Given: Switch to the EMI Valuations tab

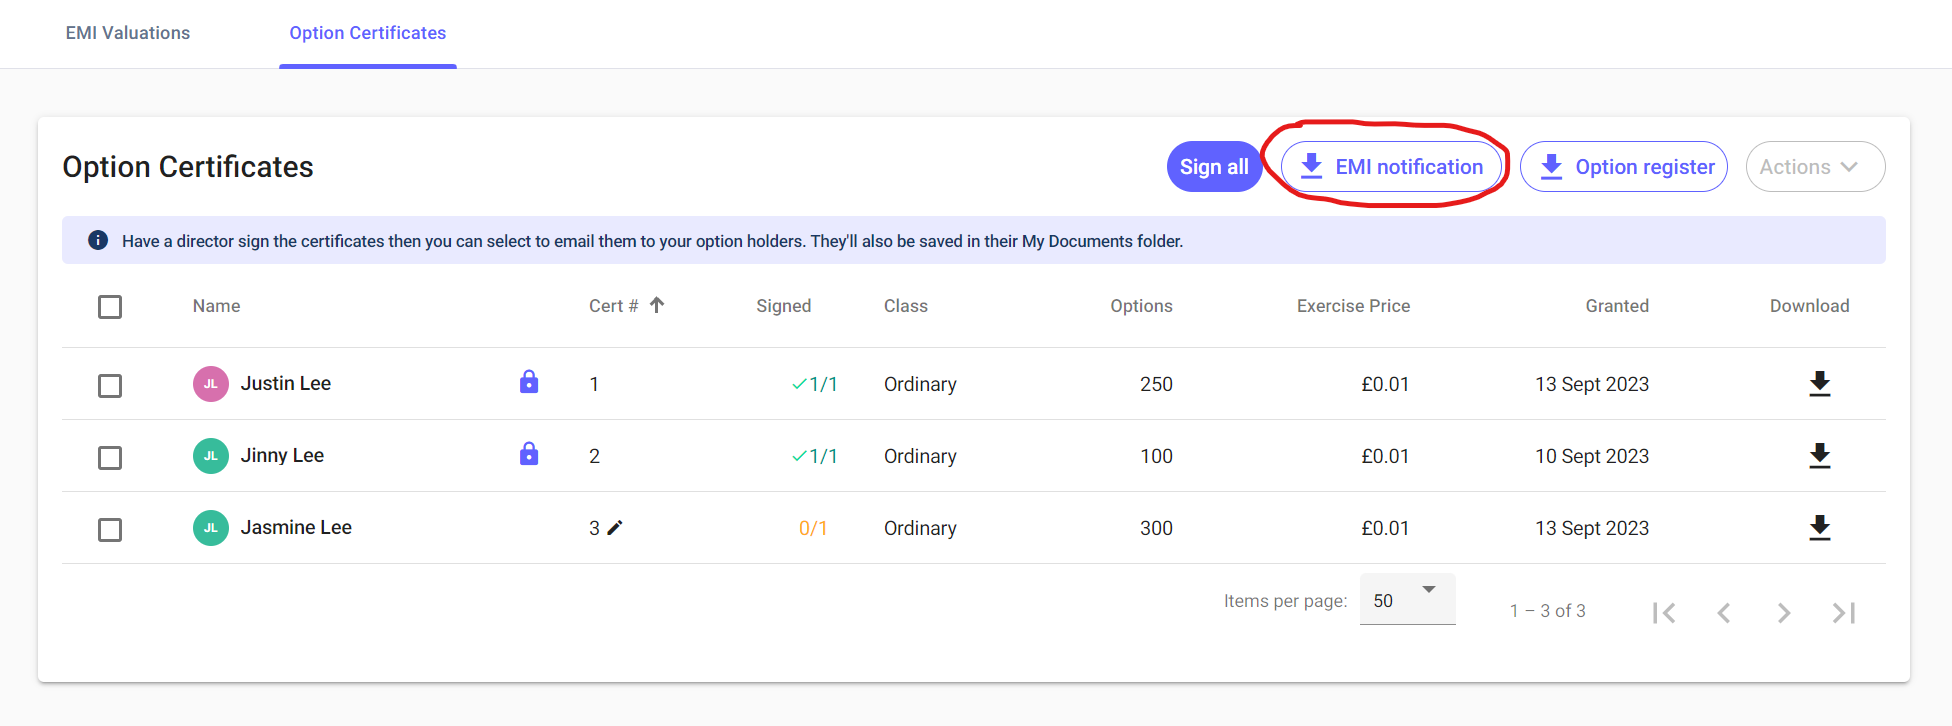Looking at the screenshot, I should pyautogui.click(x=128, y=33).
